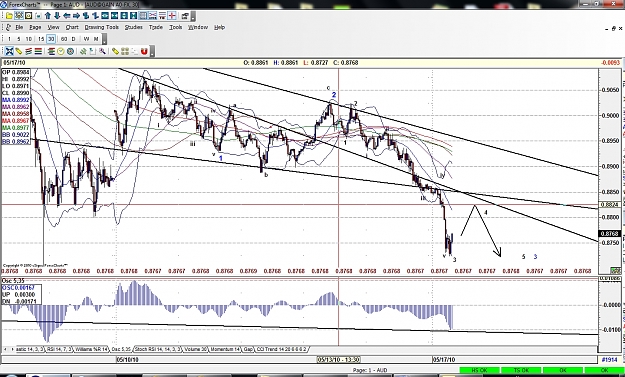This screenshot has width=625, height=377.
Task: Expand the timeframe toolbar overflow arrow
Action: pos(104,39)
